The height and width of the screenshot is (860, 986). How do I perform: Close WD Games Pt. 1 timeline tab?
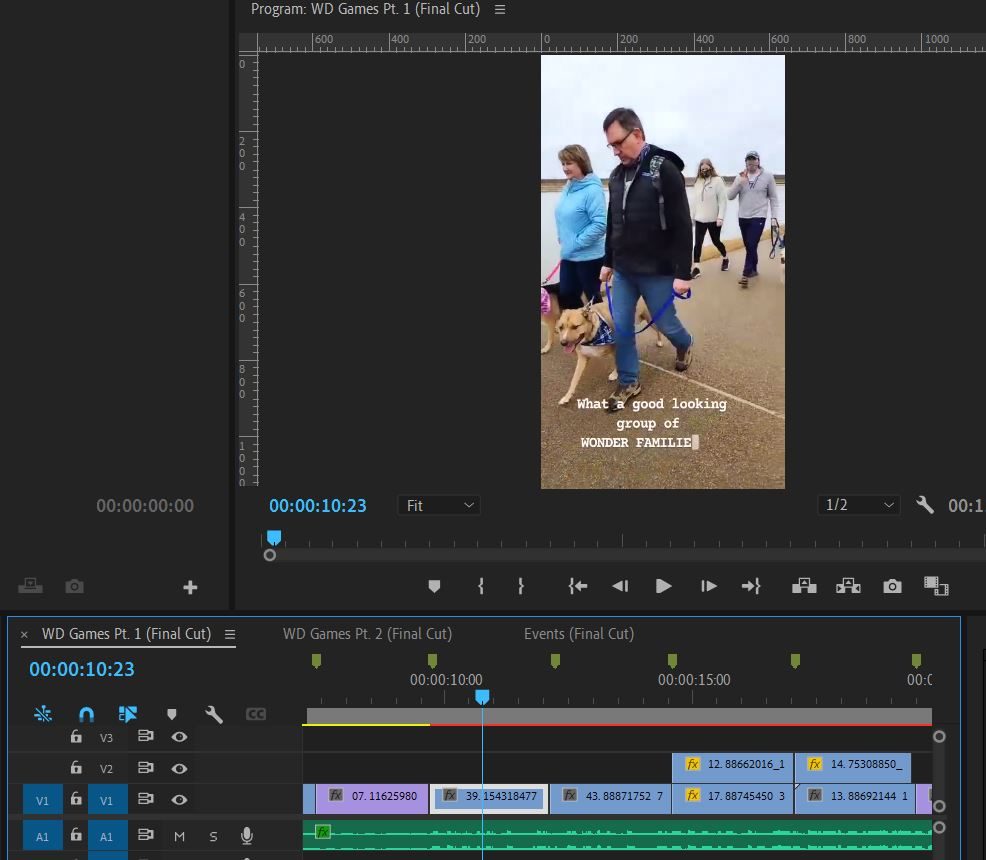pyautogui.click(x=24, y=635)
